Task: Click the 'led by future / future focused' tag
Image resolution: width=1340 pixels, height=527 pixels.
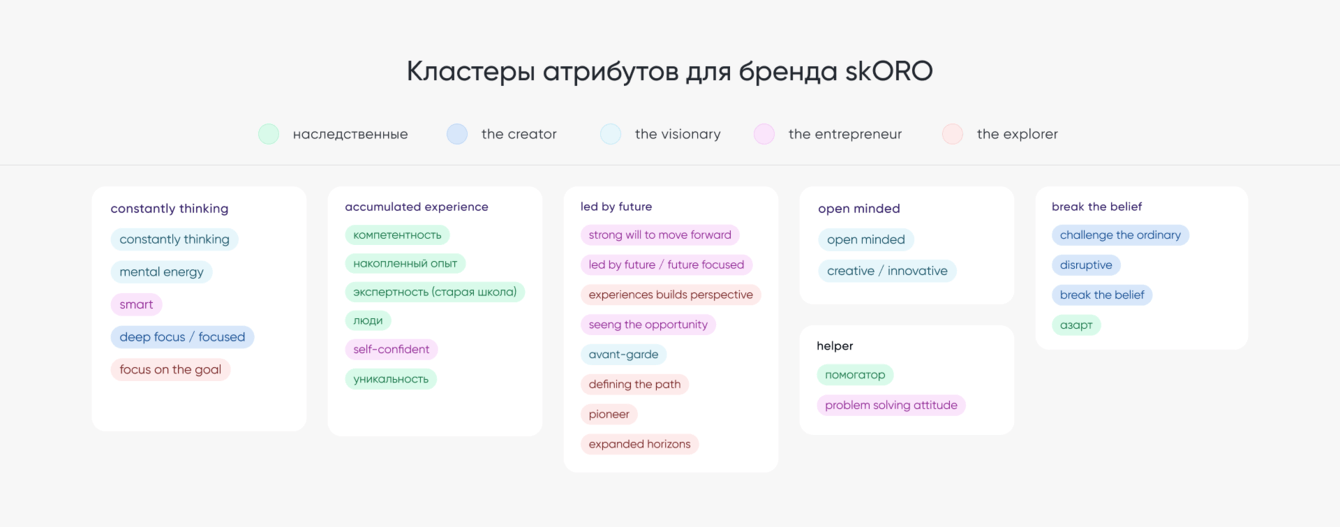Action: [667, 265]
